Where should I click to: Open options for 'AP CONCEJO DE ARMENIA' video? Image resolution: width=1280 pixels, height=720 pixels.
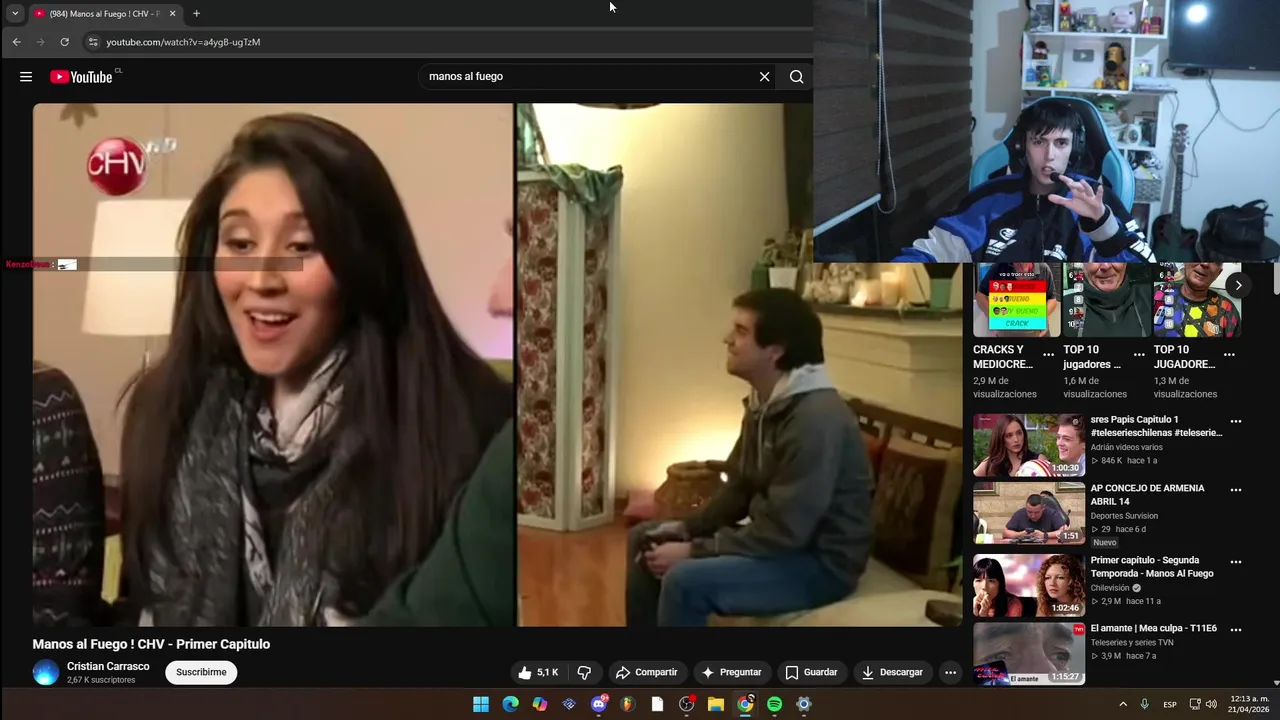1236,490
